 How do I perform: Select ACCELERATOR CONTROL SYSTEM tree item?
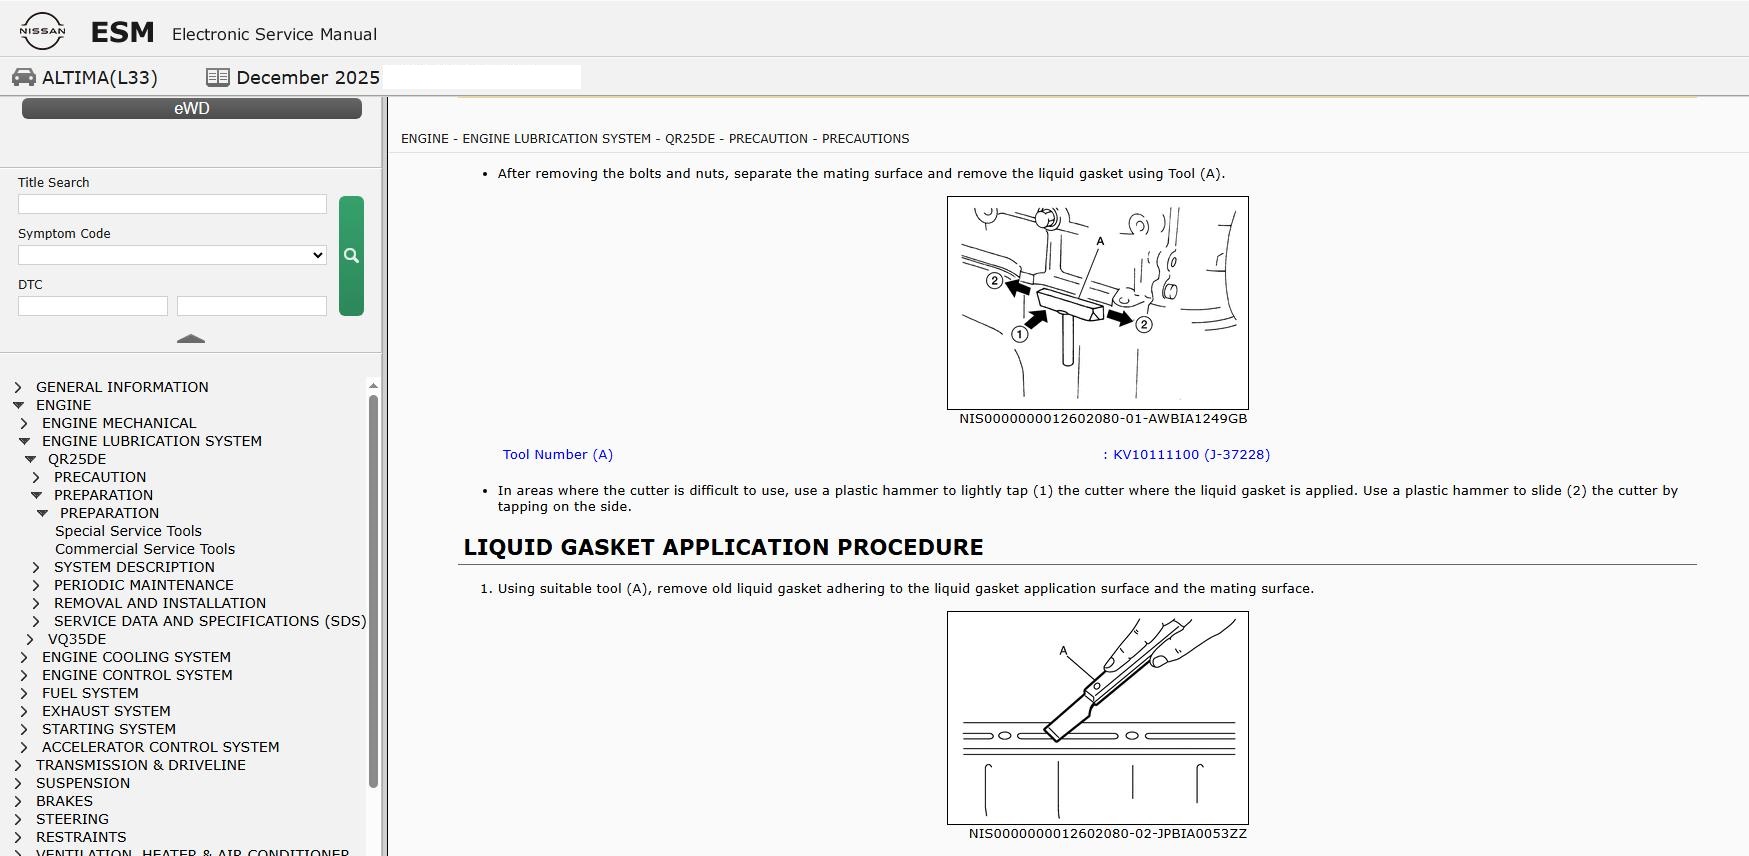pyautogui.click(x=161, y=747)
